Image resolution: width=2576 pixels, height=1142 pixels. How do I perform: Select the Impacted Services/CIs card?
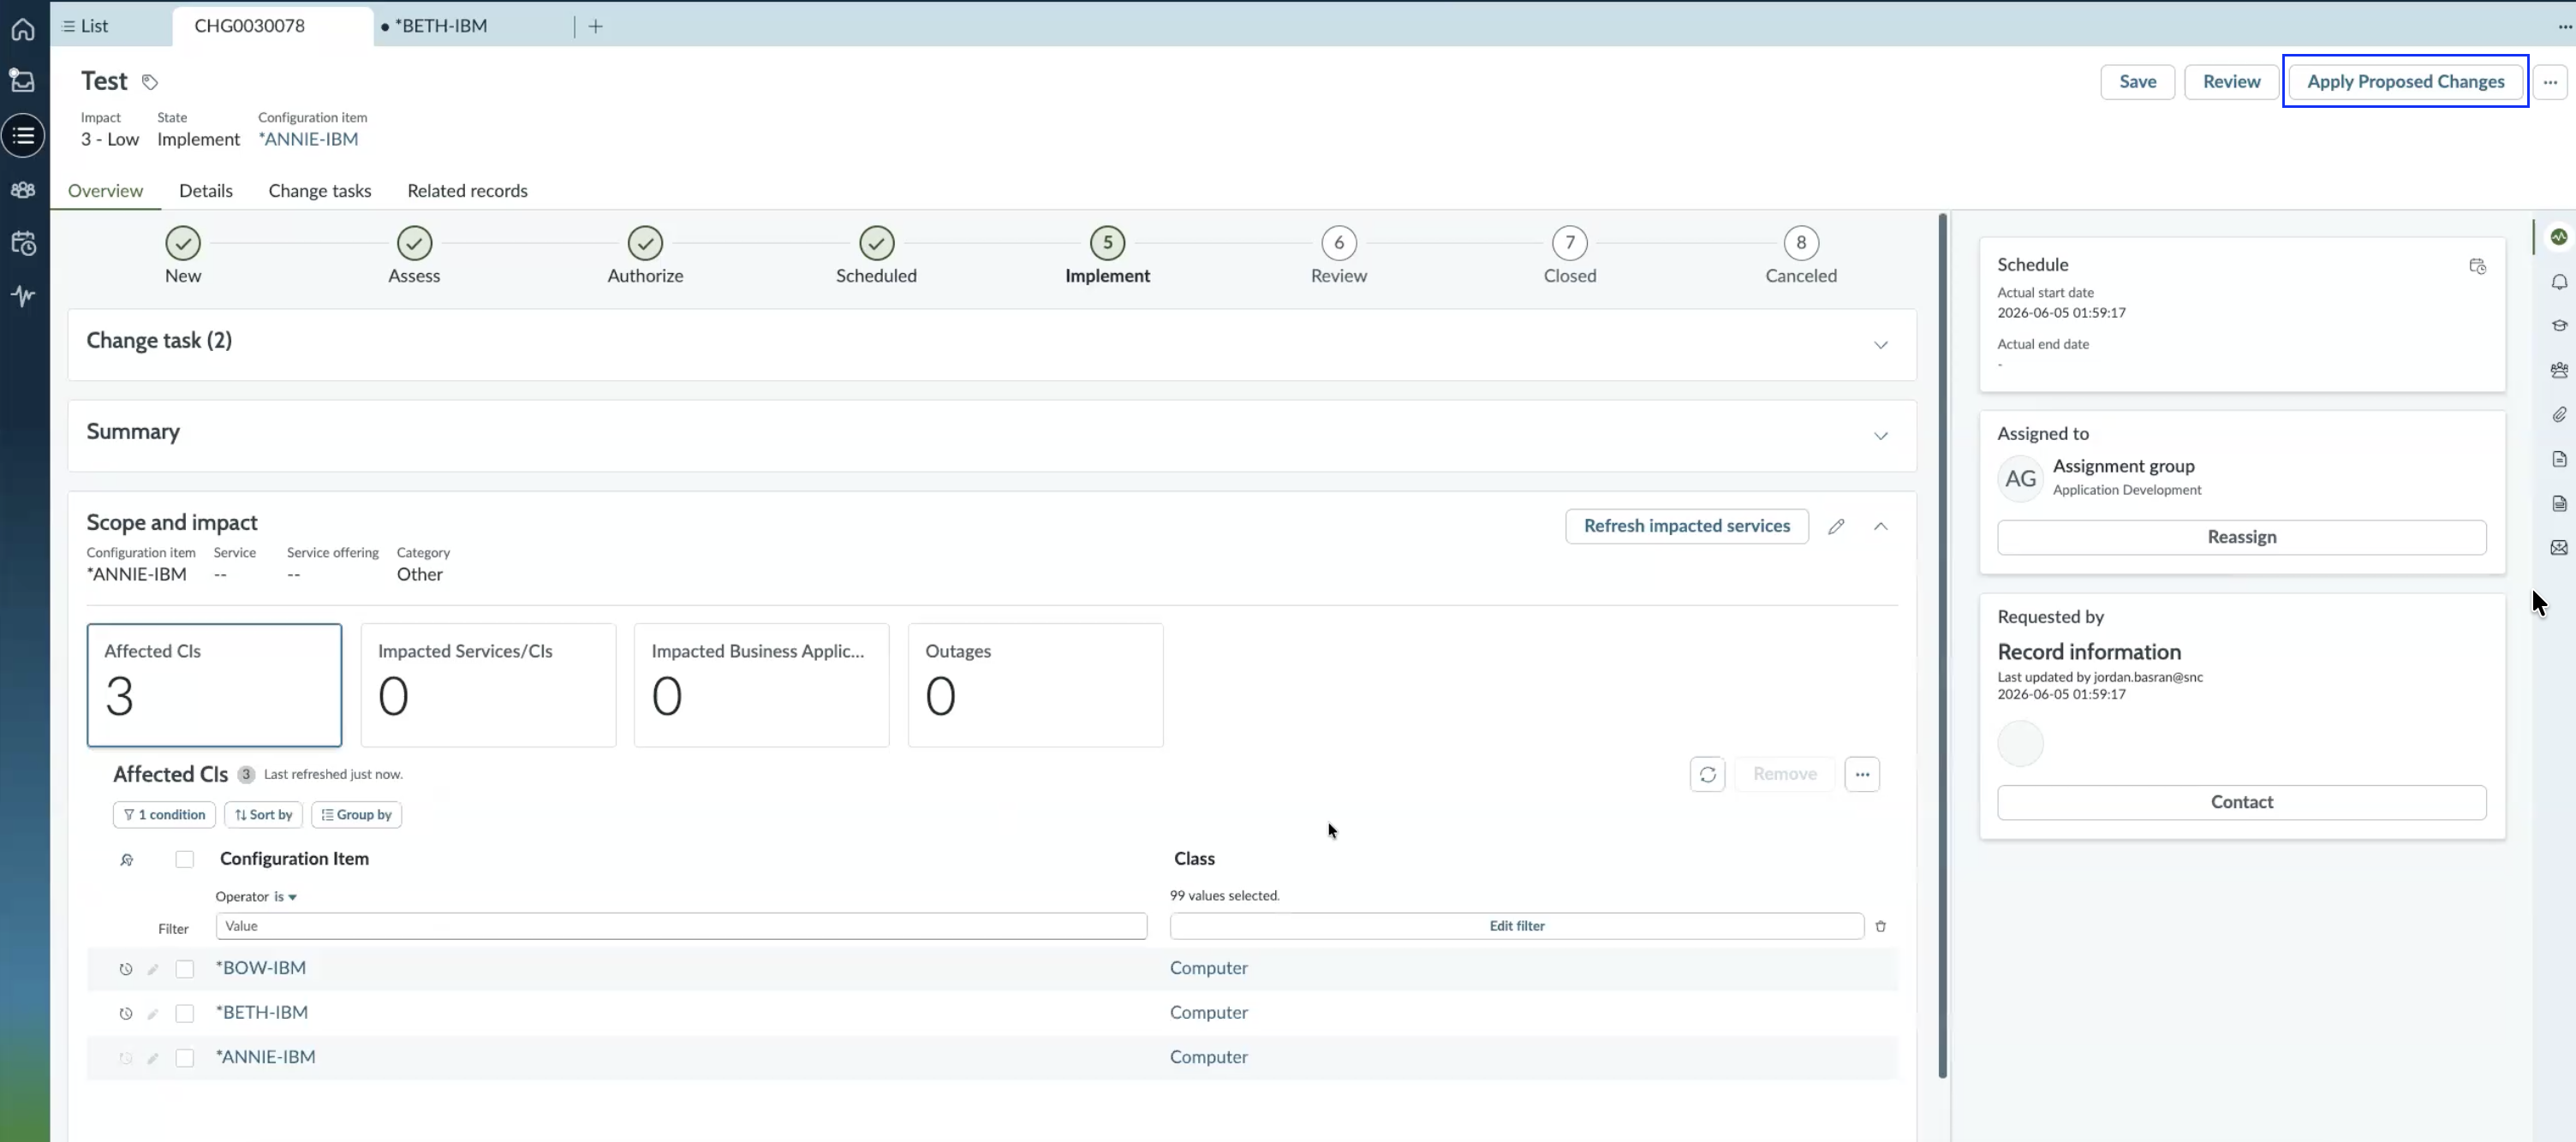pos(488,685)
